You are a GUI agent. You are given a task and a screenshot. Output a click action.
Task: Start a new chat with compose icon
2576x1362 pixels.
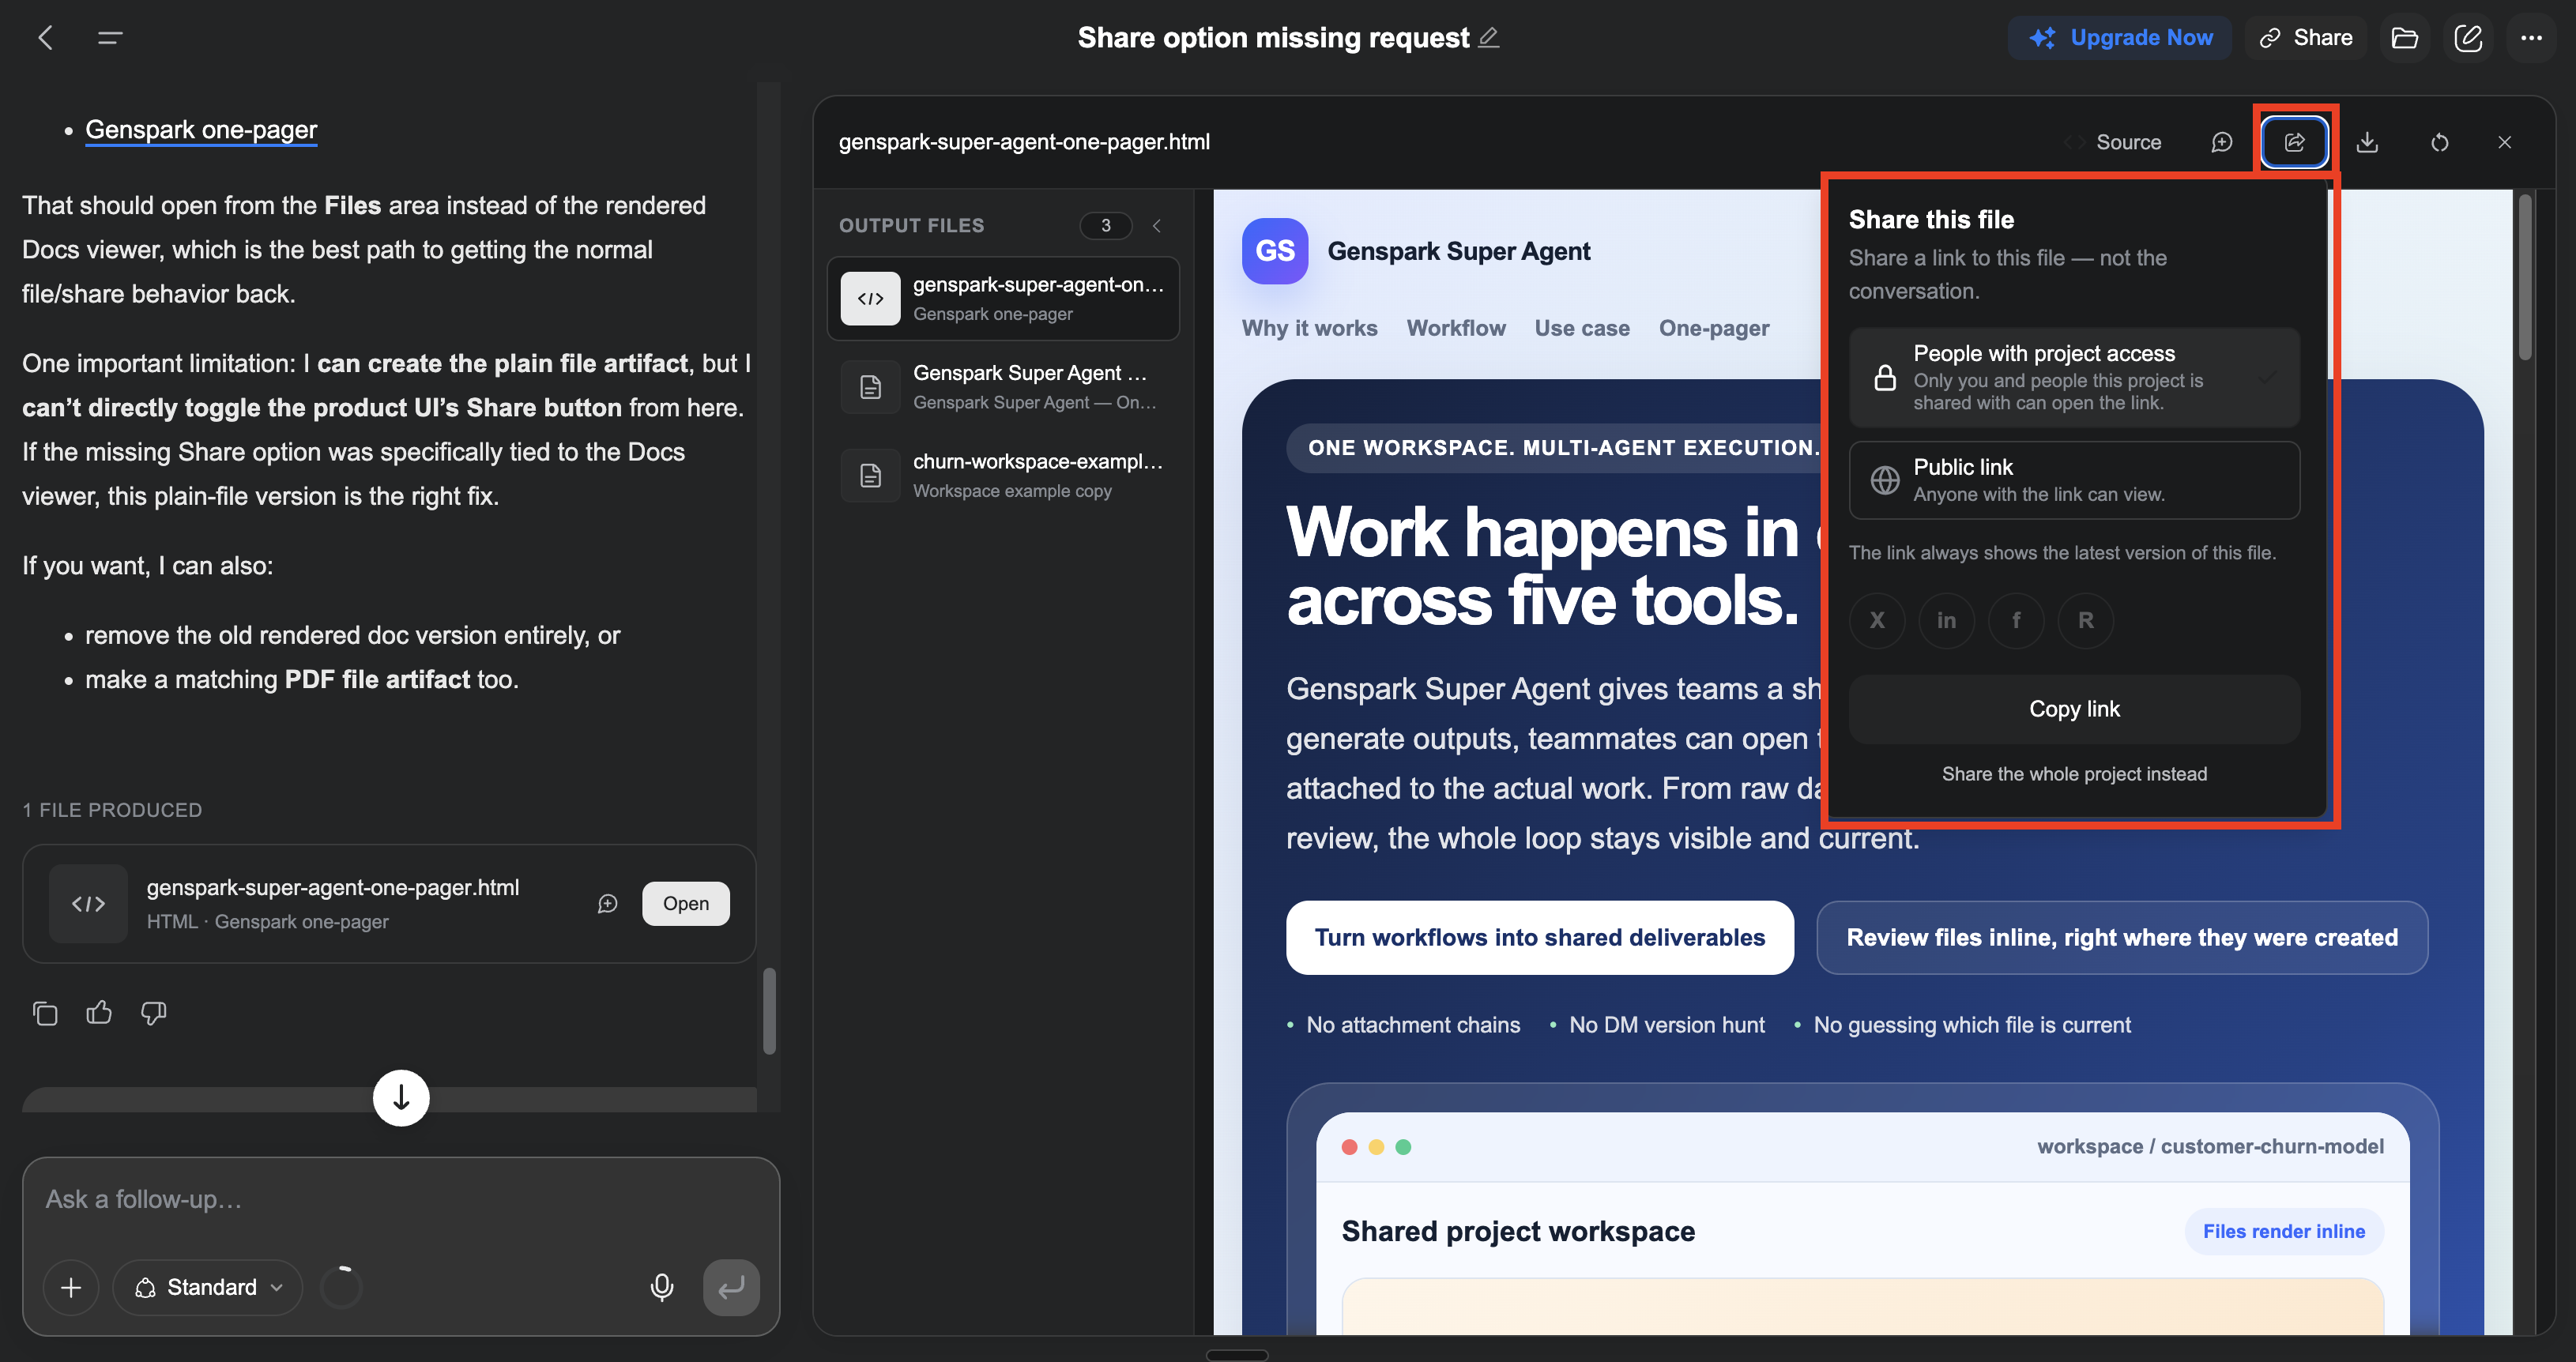pyautogui.click(x=2468, y=38)
